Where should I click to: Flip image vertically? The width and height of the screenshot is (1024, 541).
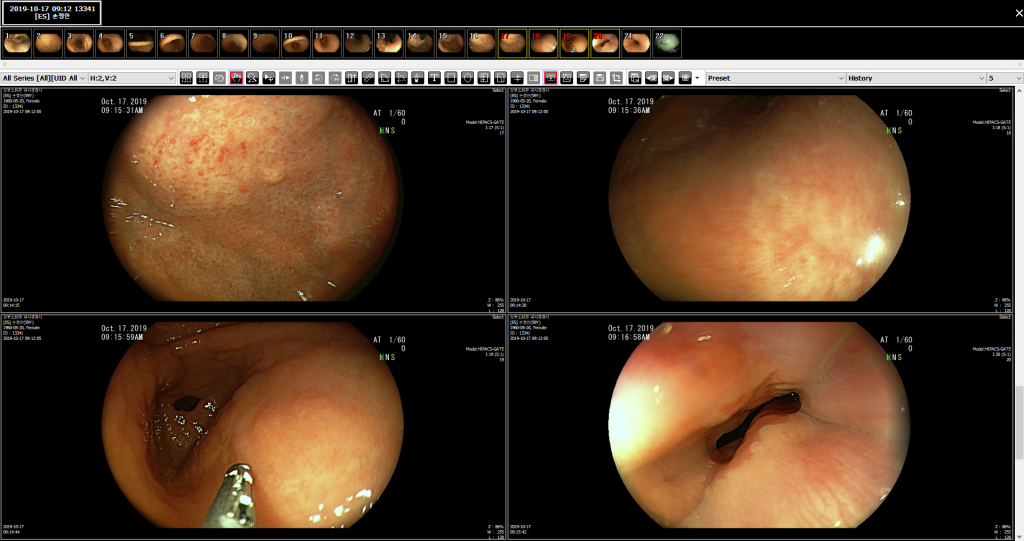(x=302, y=78)
